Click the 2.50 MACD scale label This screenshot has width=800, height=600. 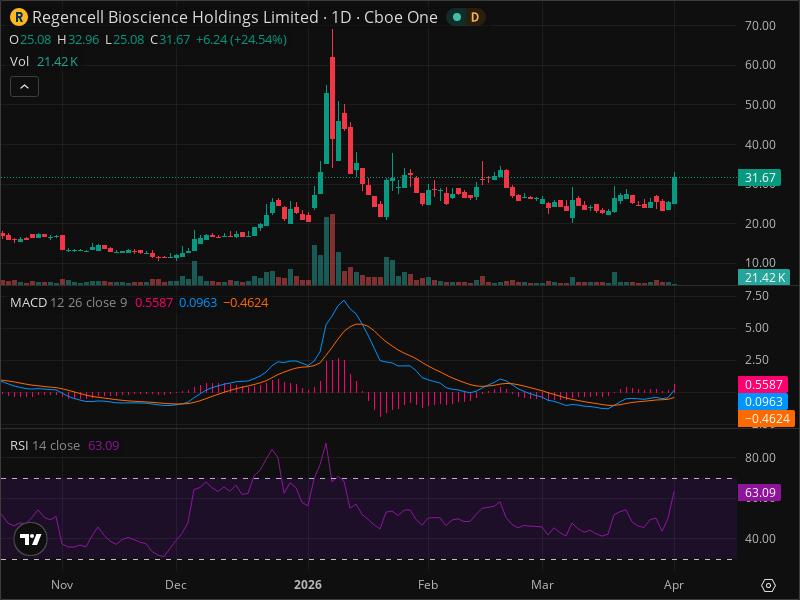pos(757,360)
